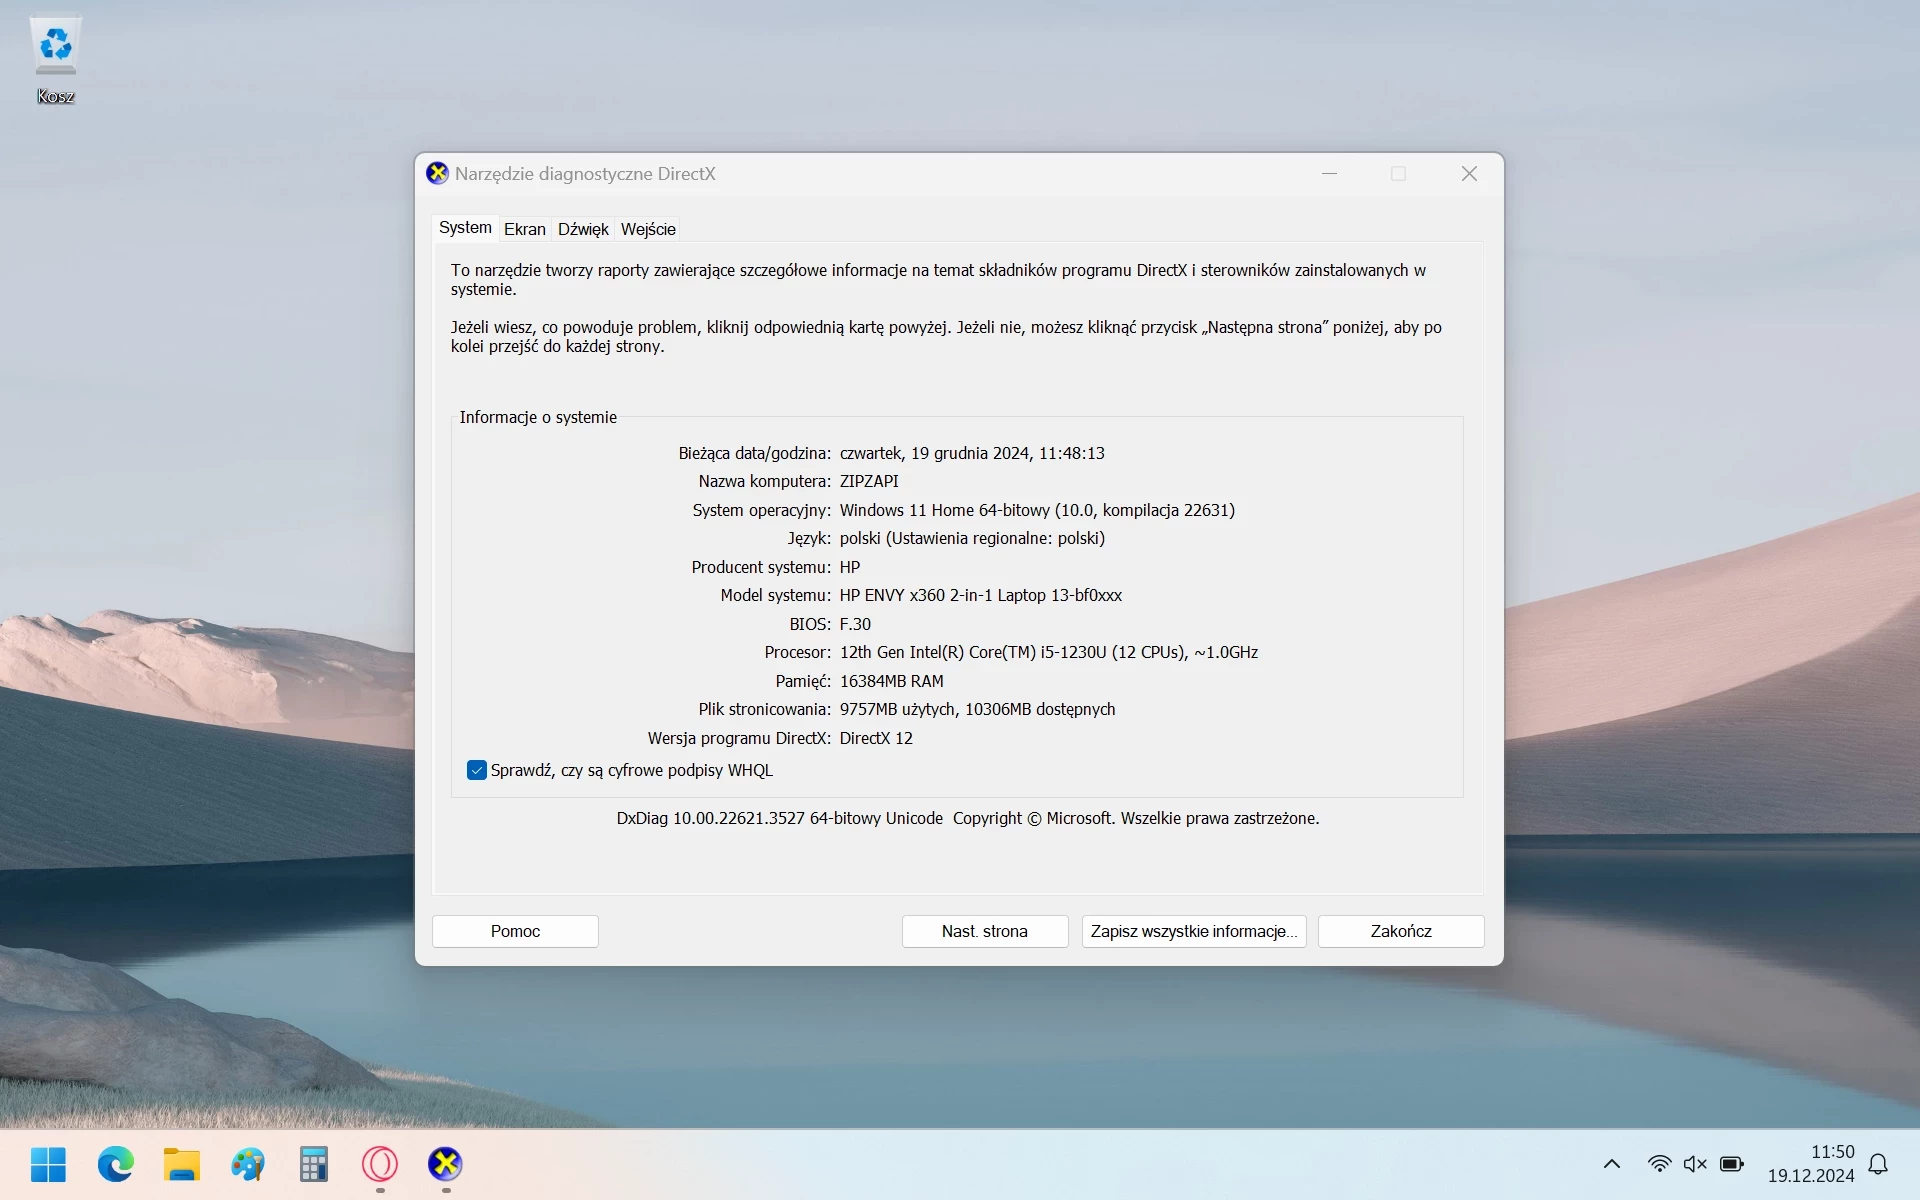Open File Explorer from taskbar
The height and width of the screenshot is (1200, 1920).
point(181,1164)
